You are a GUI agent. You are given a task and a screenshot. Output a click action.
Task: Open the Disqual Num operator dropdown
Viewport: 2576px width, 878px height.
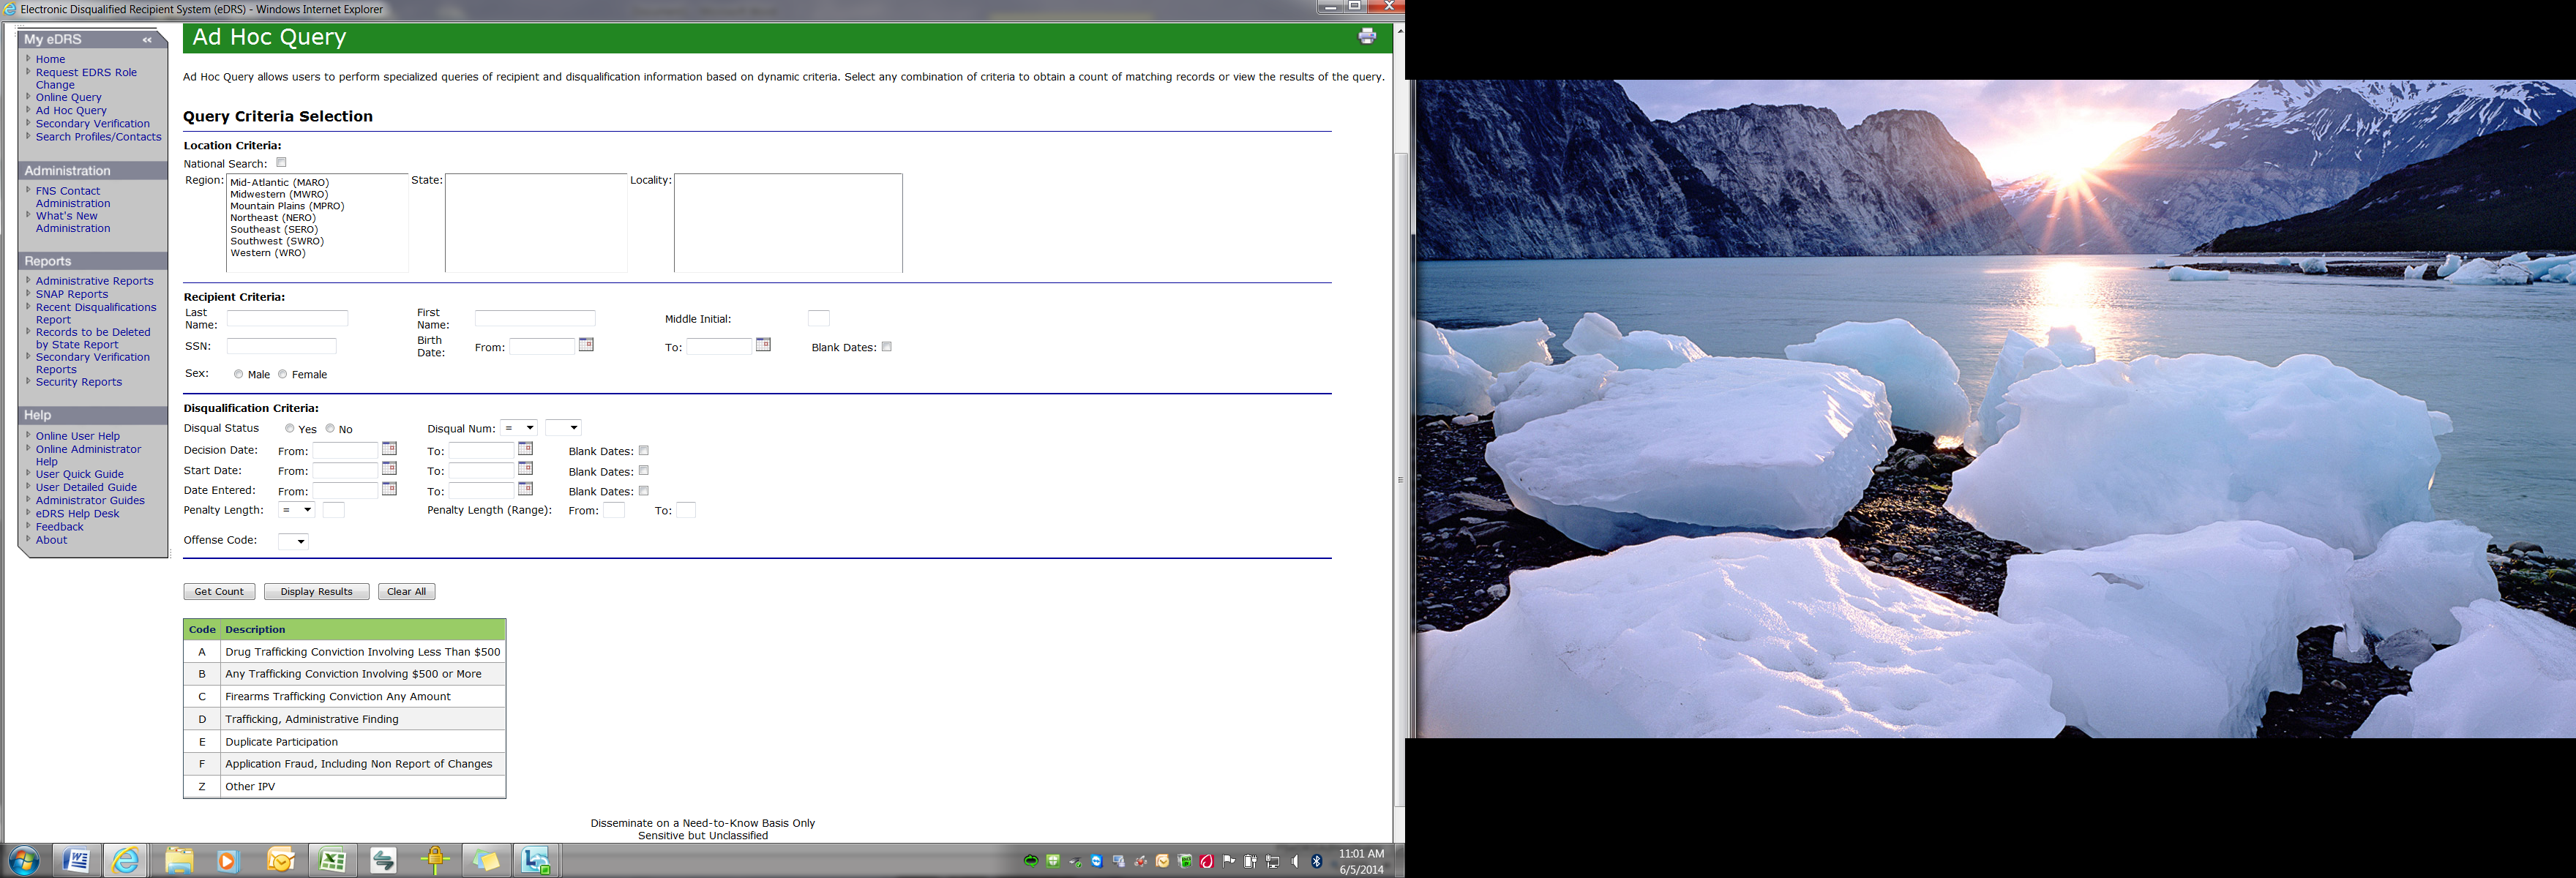pyautogui.click(x=519, y=428)
